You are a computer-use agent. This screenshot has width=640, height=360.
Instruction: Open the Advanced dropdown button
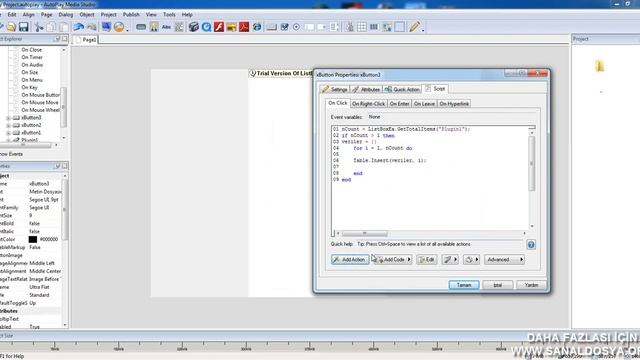tap(504, 260)
